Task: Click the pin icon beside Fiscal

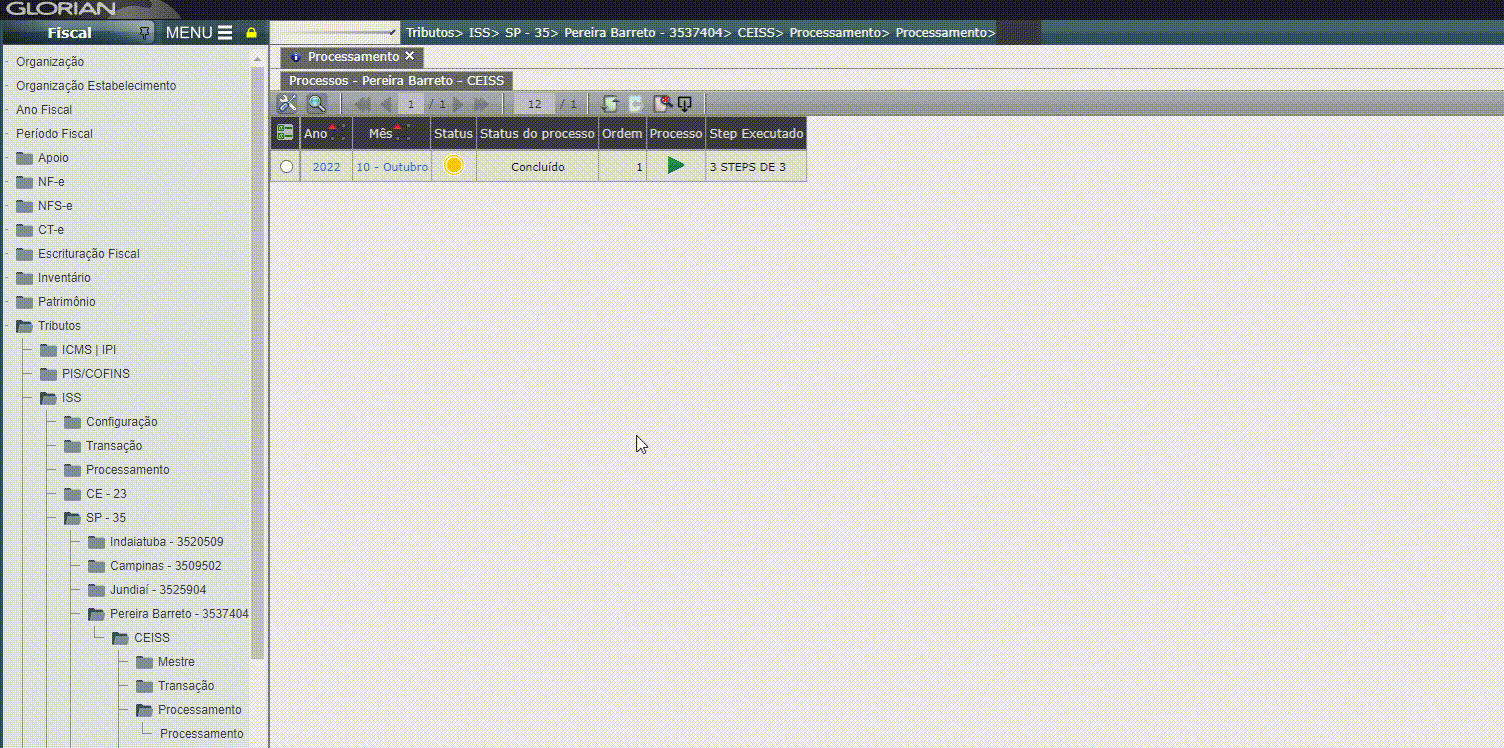Action: coord(145,33)
